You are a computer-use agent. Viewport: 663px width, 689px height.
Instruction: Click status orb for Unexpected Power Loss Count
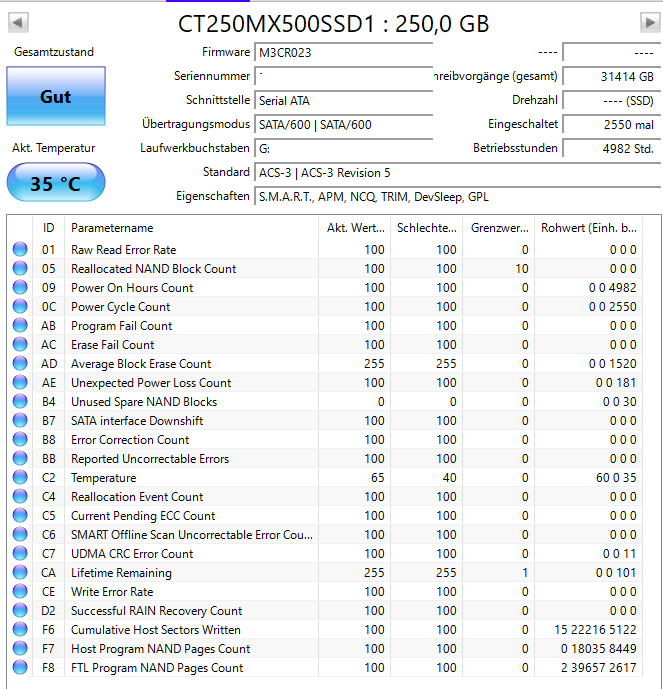pos(20,382)
